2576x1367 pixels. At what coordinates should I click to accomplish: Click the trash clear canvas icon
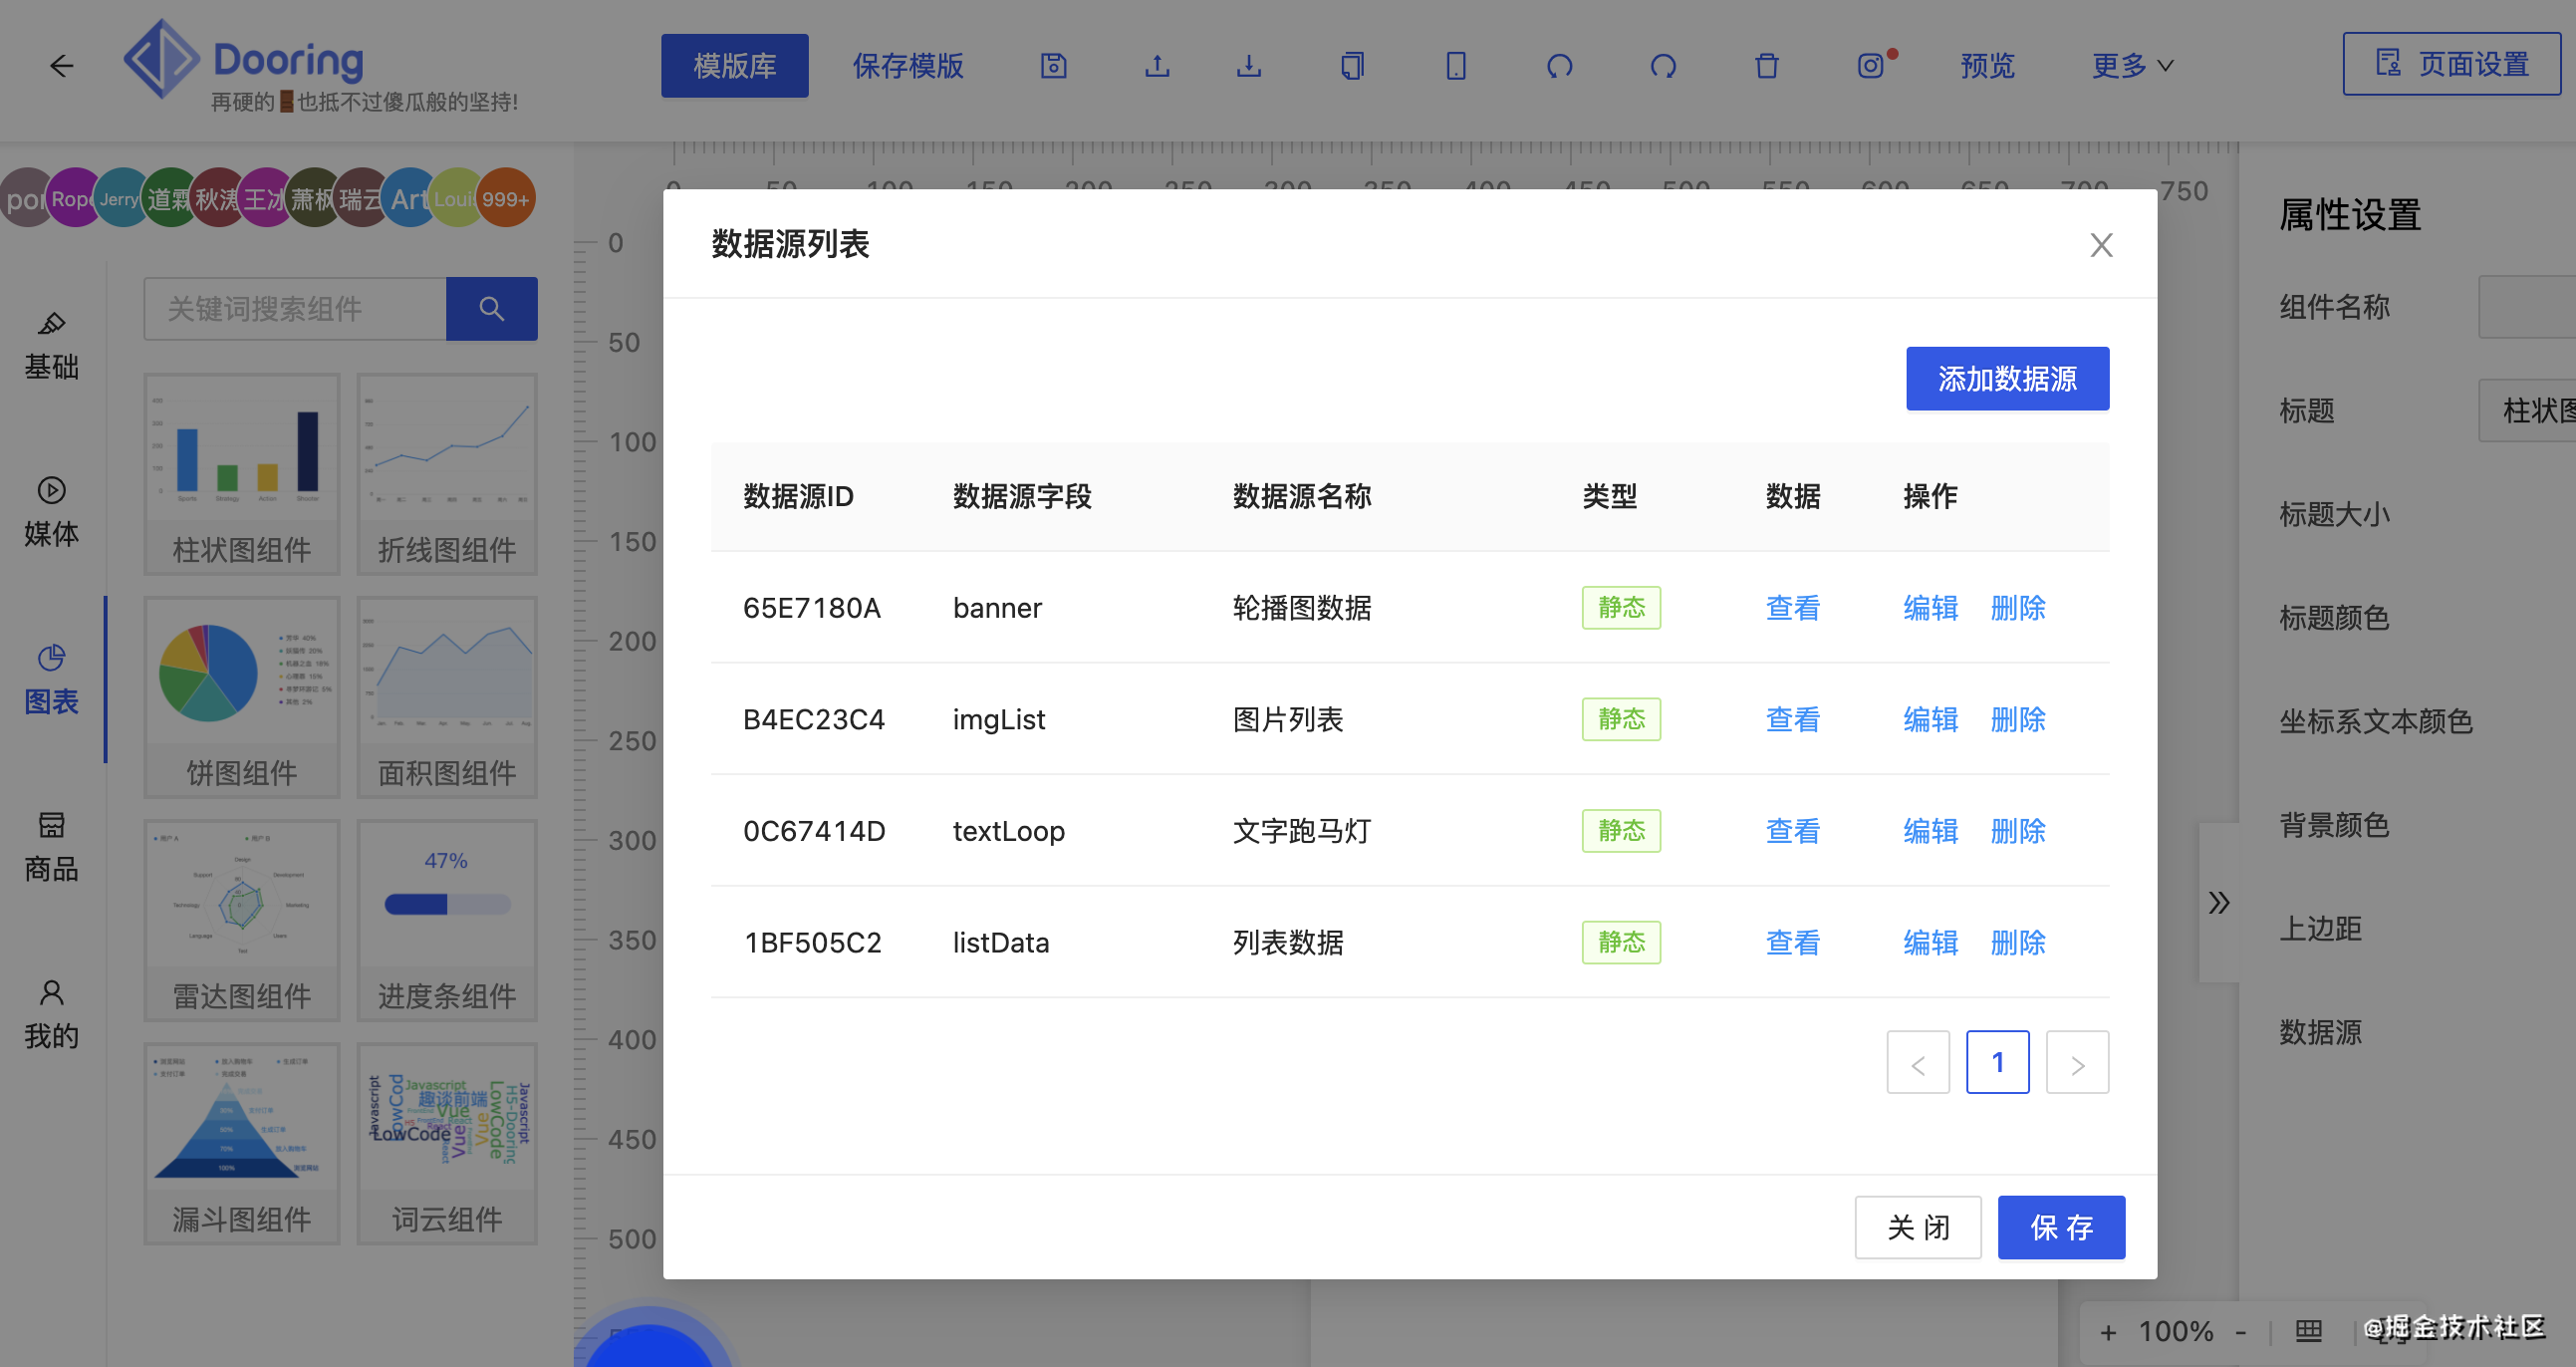tap(1767, 66)
